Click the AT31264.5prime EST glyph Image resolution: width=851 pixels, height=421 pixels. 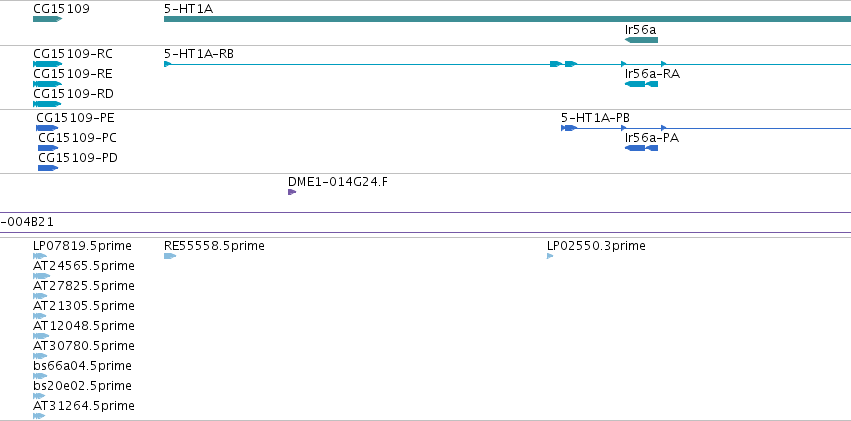click(39, 416)
